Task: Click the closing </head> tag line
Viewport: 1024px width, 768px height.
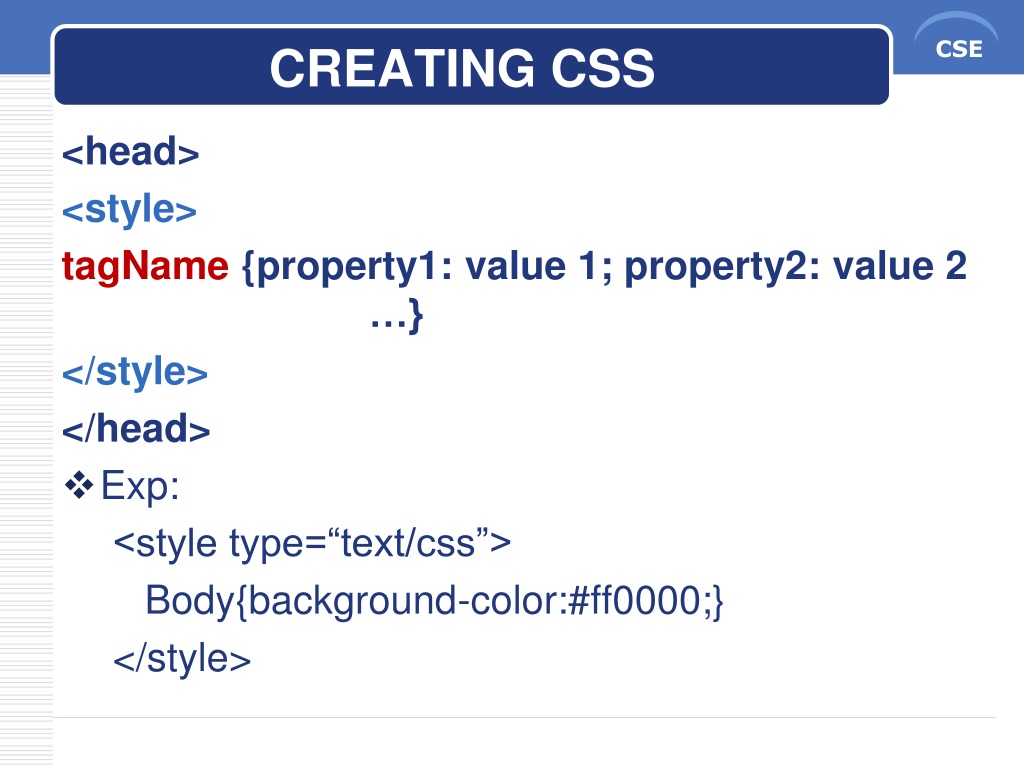Action: [x=136, y=429]
